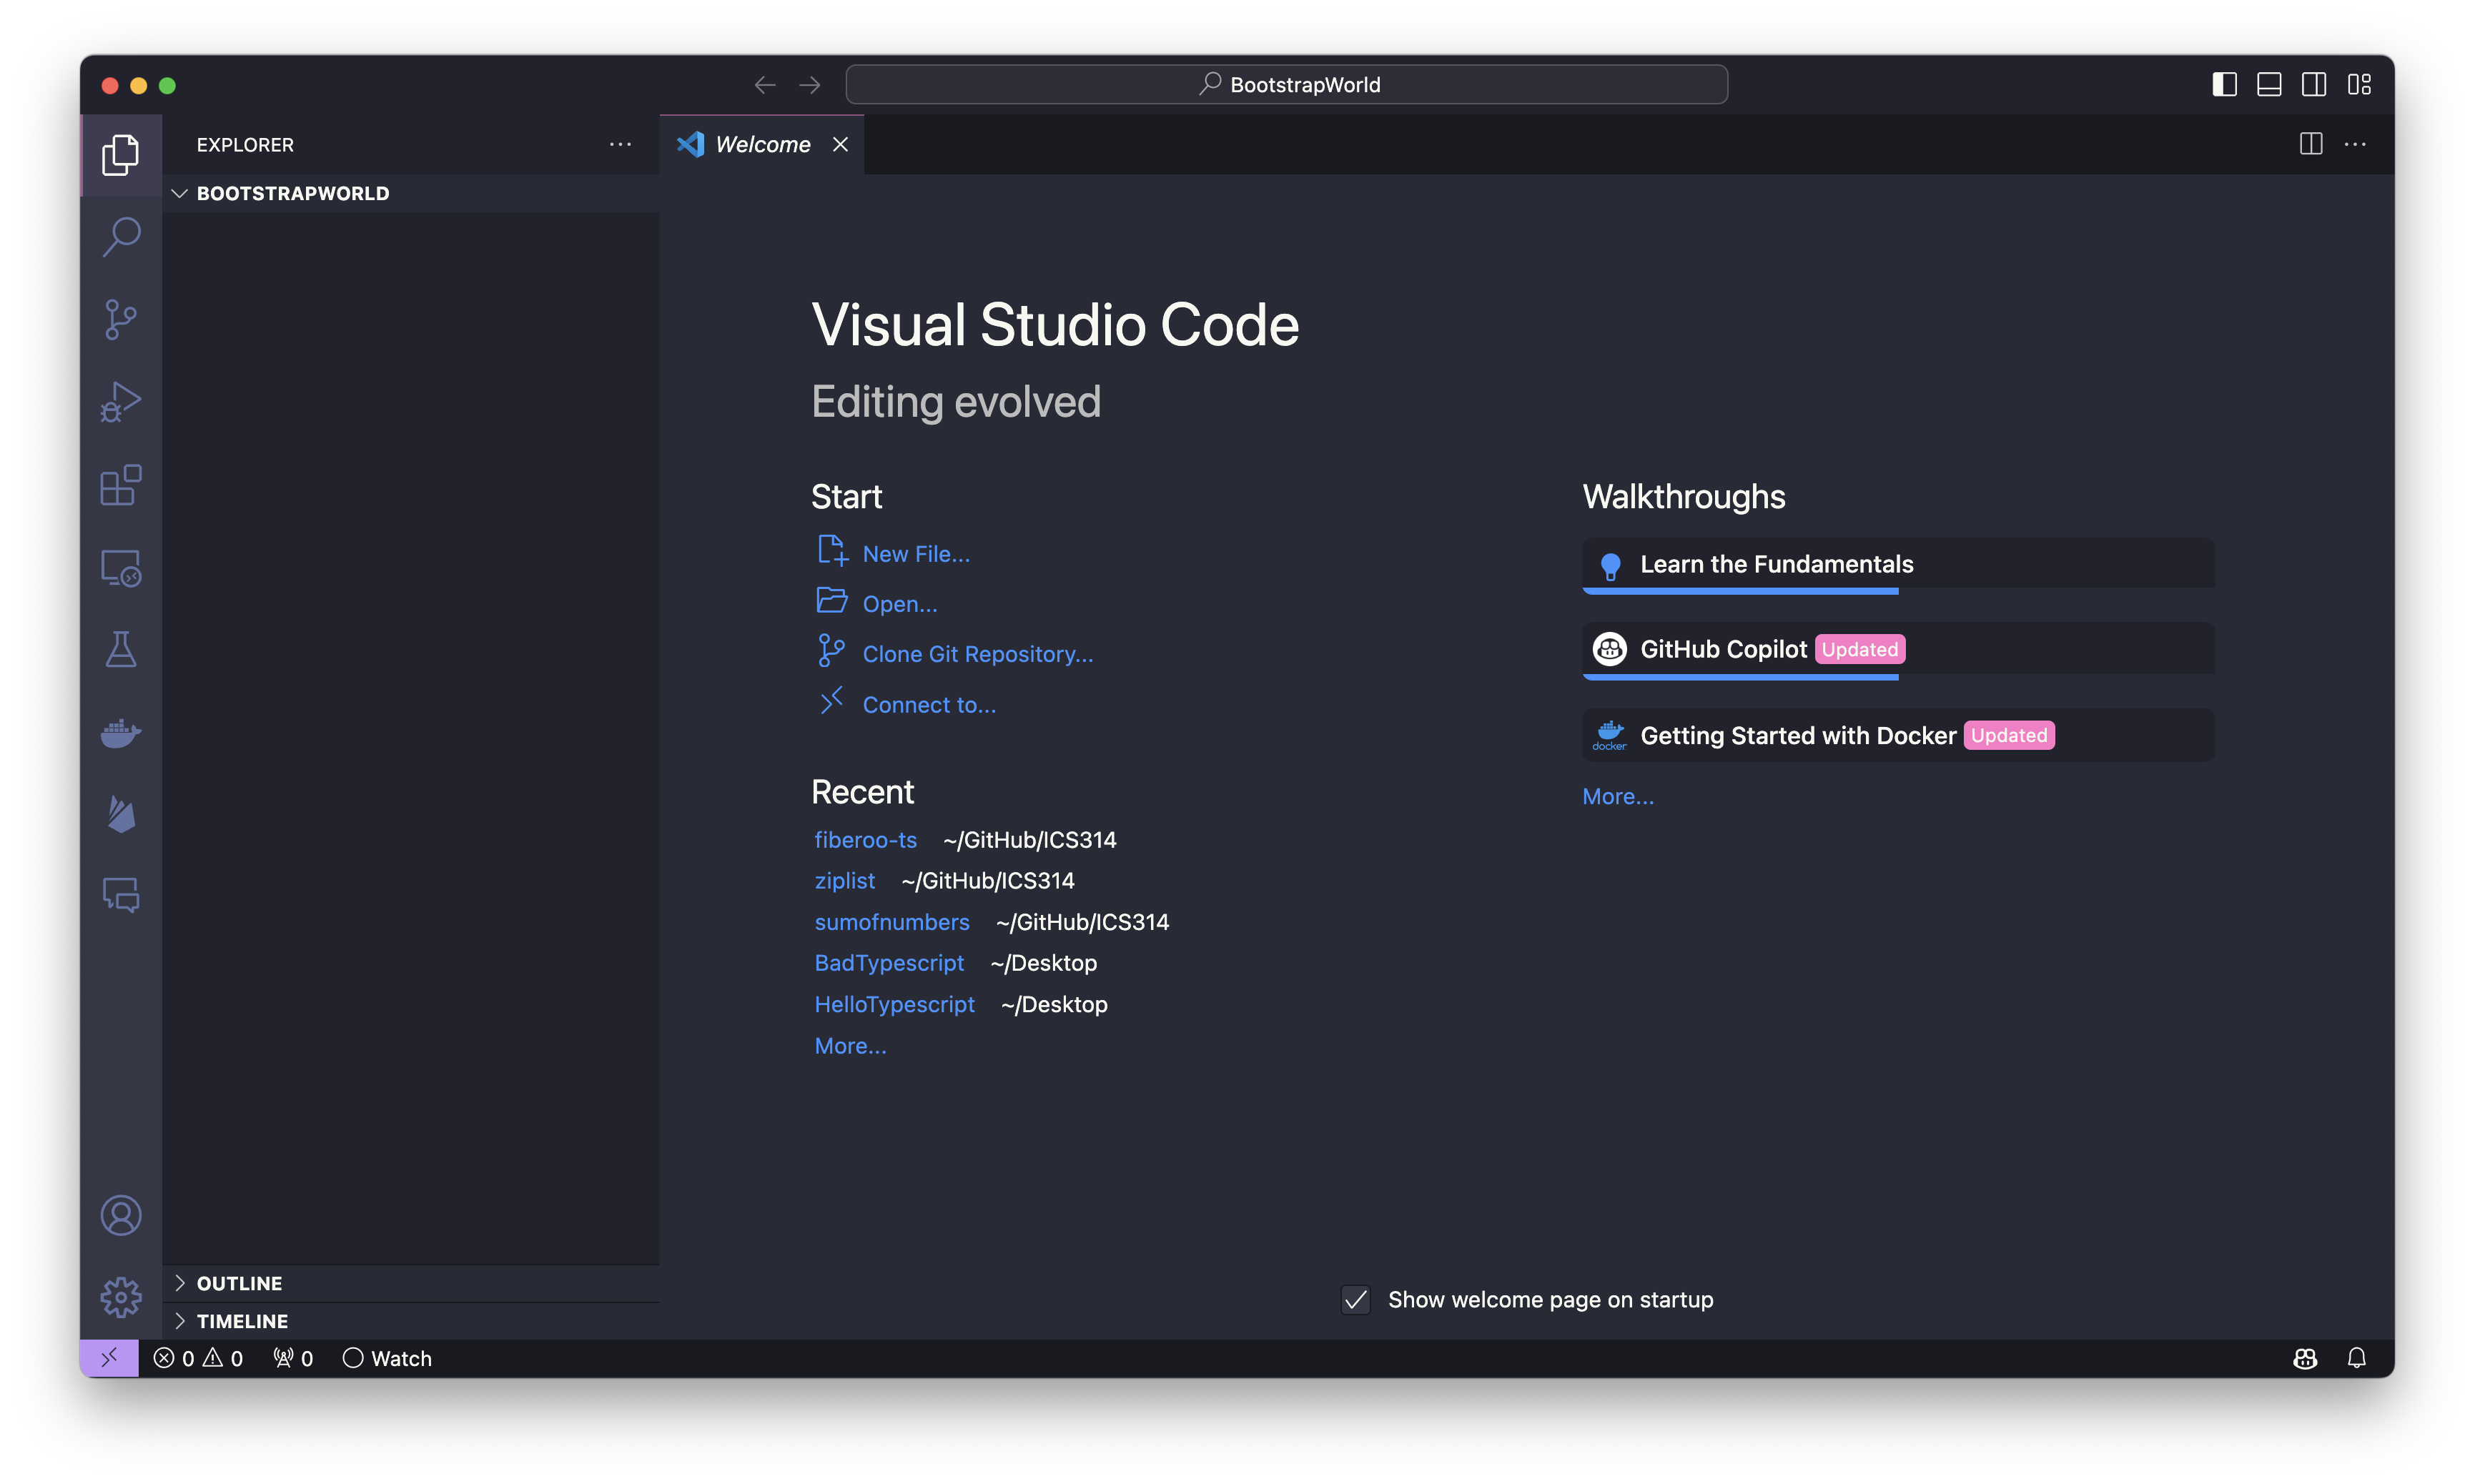Open the Run and Debug view

121,402
